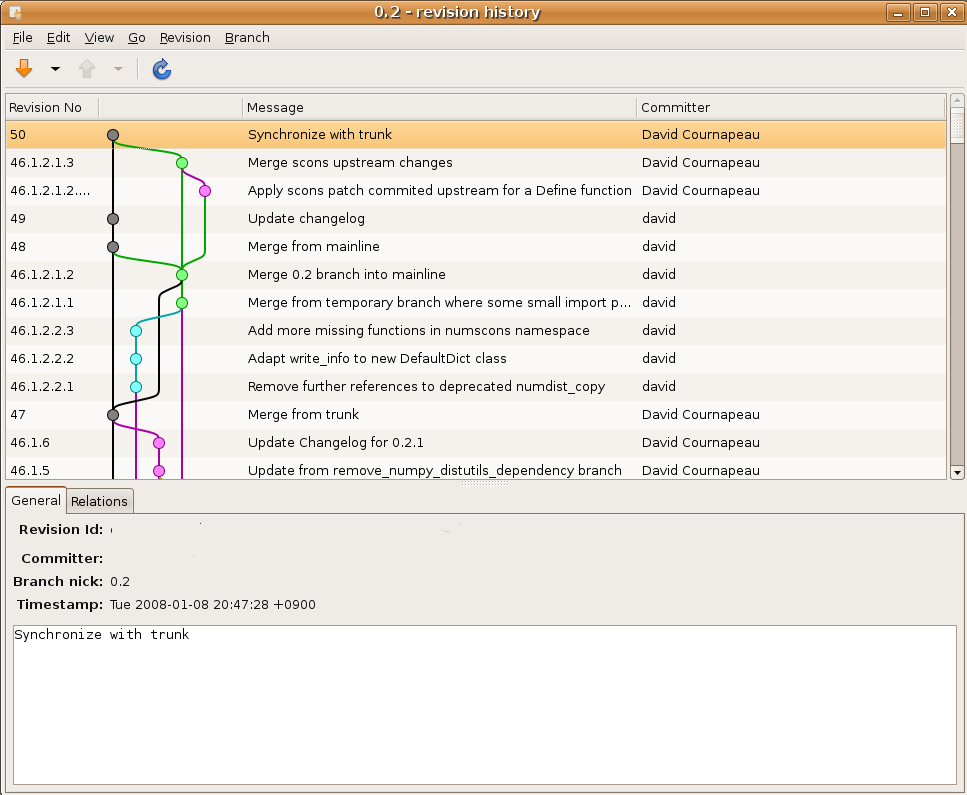967x795 pixels.
Task: Click the orange down arrow toolbar icon
Action: 24,69
